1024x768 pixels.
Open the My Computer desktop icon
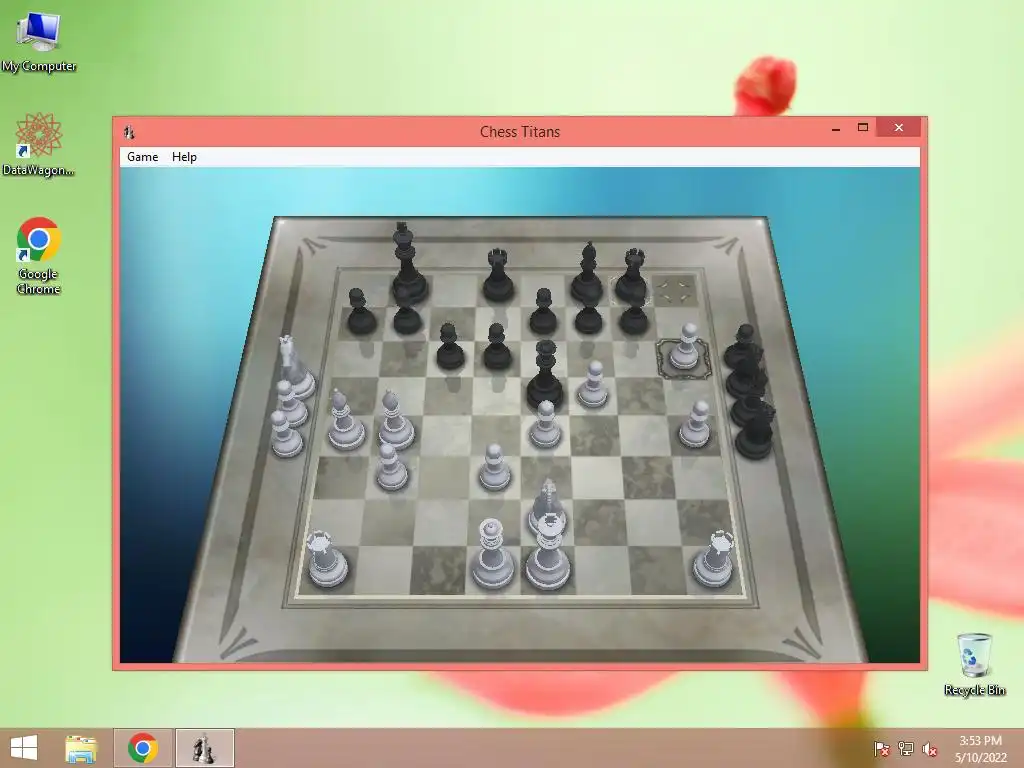pos(39,42)
